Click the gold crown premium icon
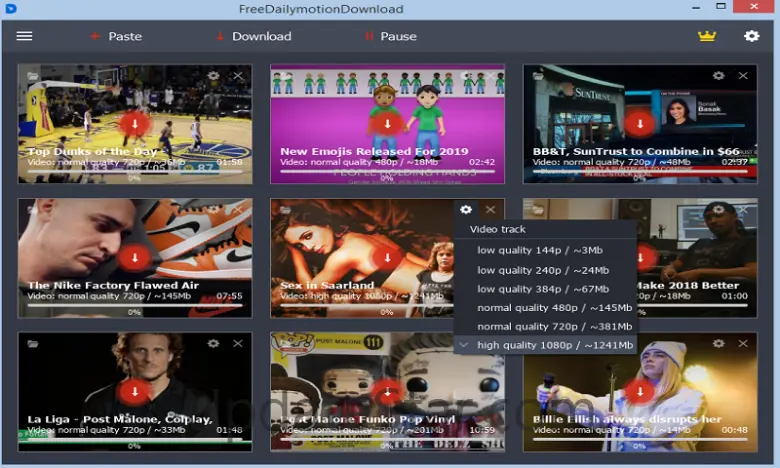 pos(707,36)
